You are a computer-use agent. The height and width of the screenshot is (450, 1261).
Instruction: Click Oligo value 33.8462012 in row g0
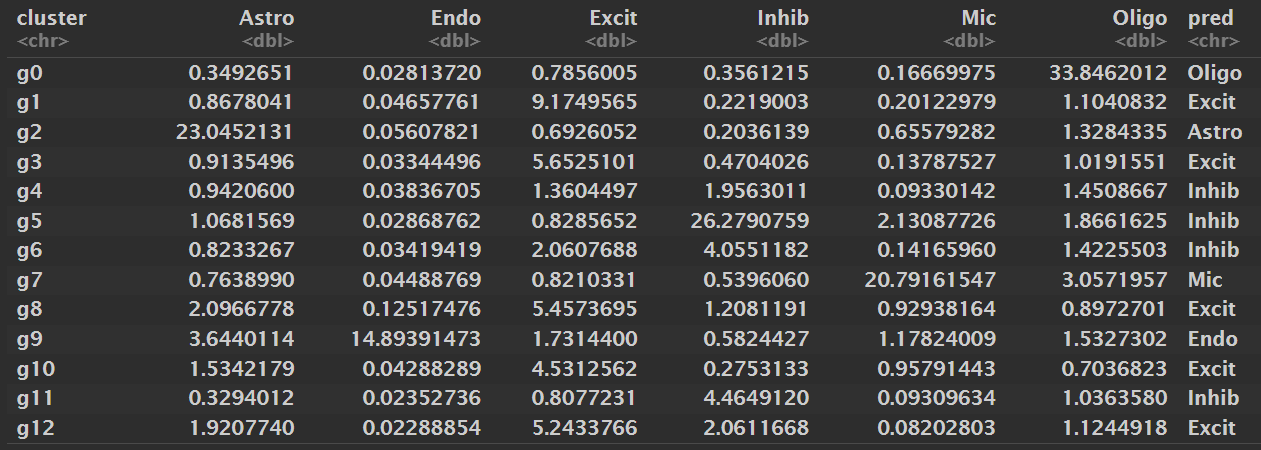click(1109, 73)
